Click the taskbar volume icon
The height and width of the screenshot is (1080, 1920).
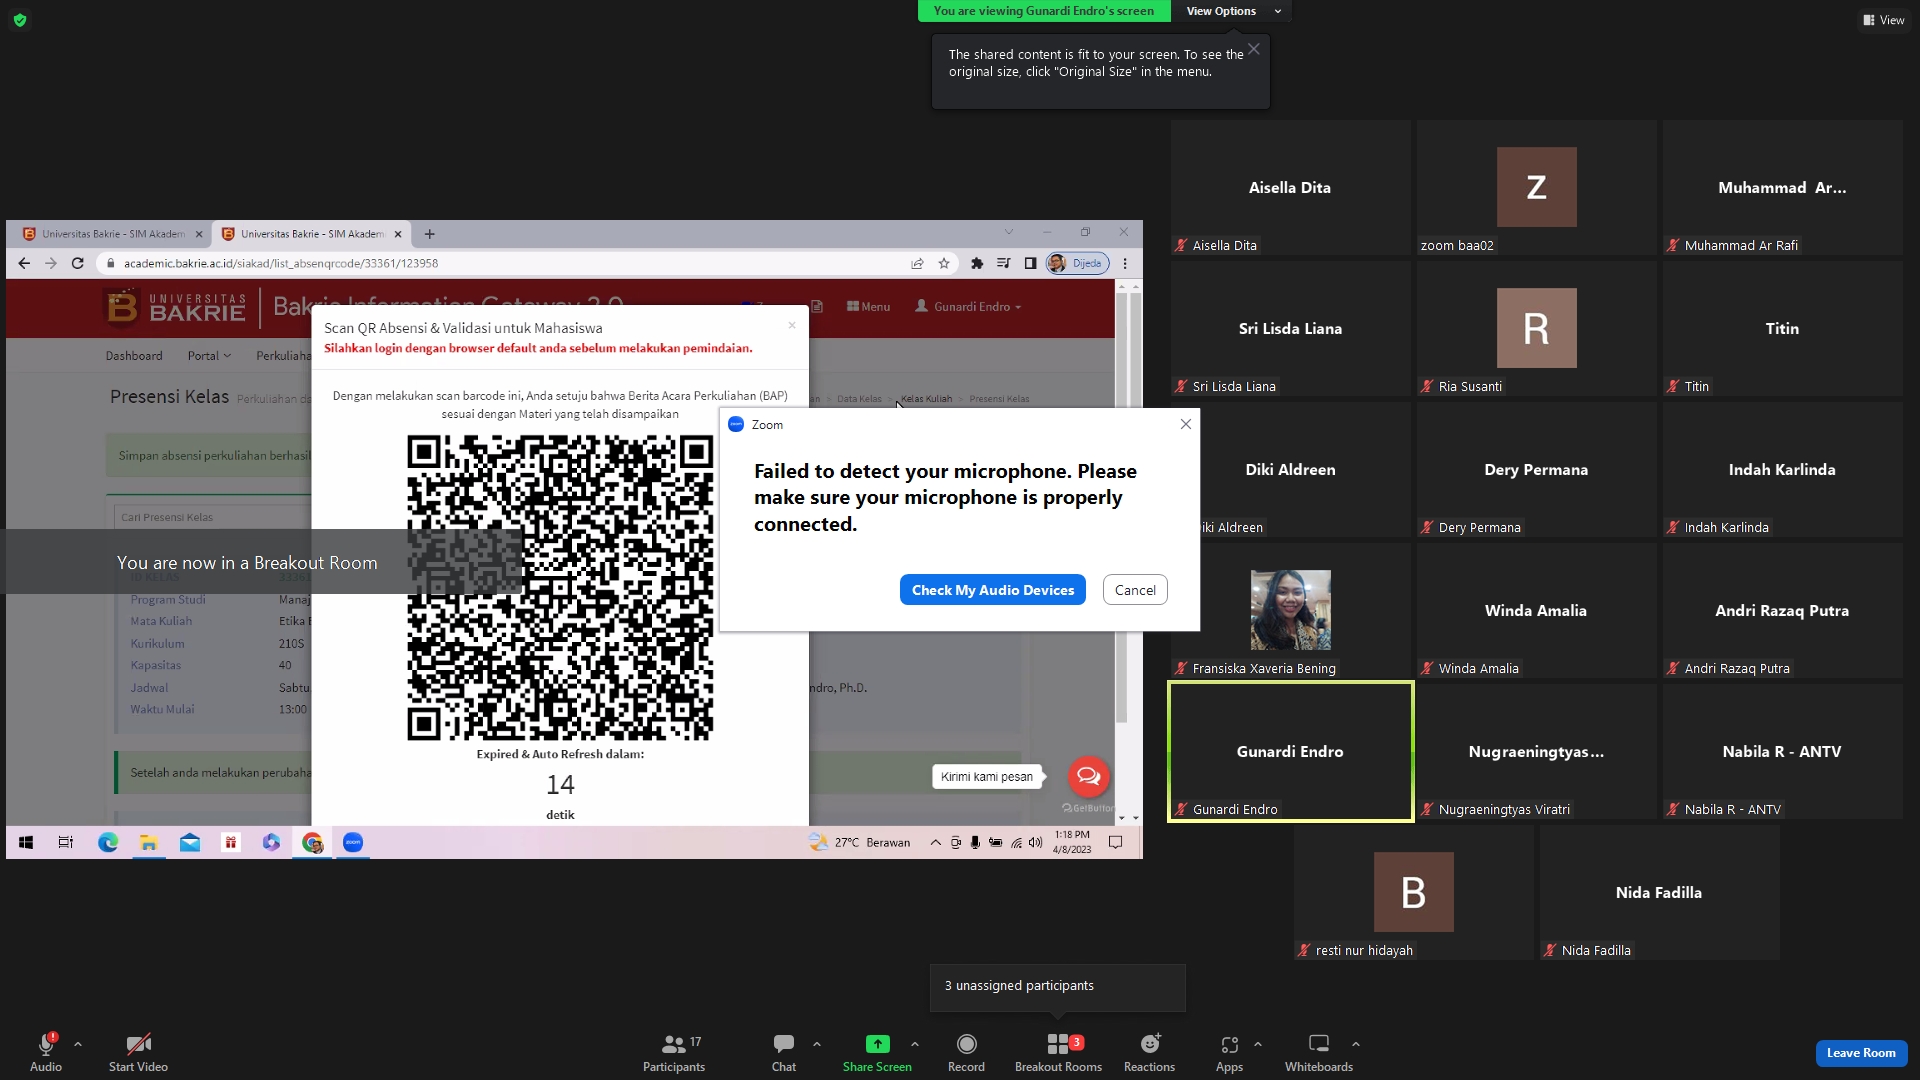pyautogui.click(x=1035, y=843)
